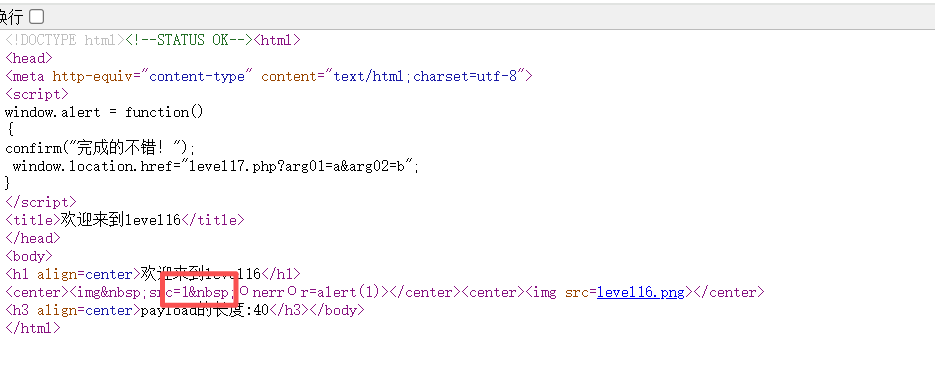Image resolution: width=935 pixels, height=391 pixels.
Task: Click the charset=utf-8 attribute value
Action: (x=465, y=76)
